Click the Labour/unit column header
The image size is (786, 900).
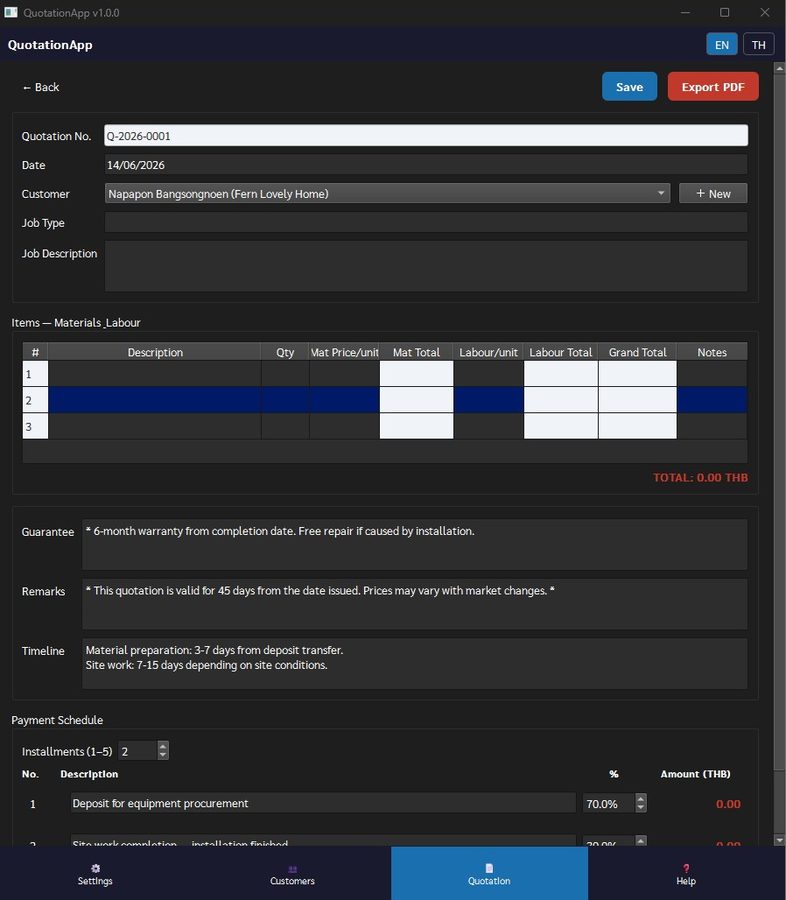(488, 352)
